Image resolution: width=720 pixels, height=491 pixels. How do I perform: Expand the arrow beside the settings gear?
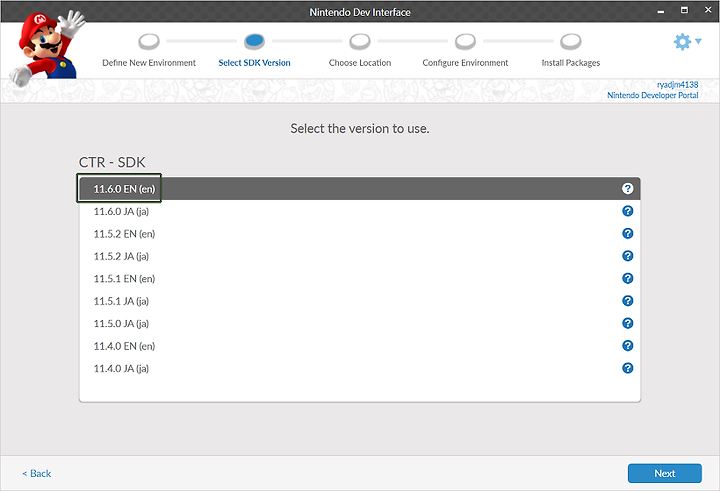coord(698,41)
